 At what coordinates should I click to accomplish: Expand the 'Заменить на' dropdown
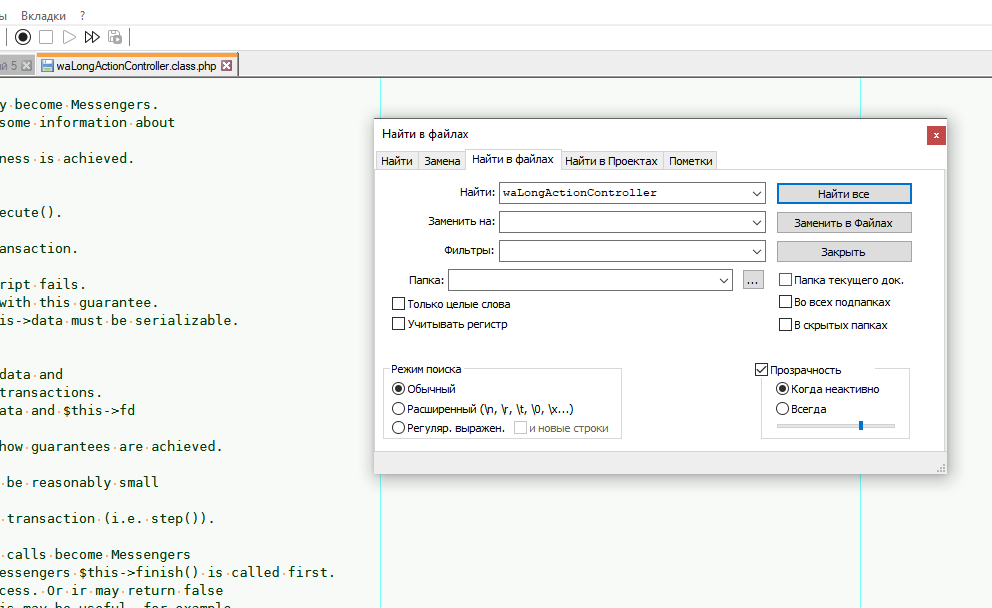point(757,222)
